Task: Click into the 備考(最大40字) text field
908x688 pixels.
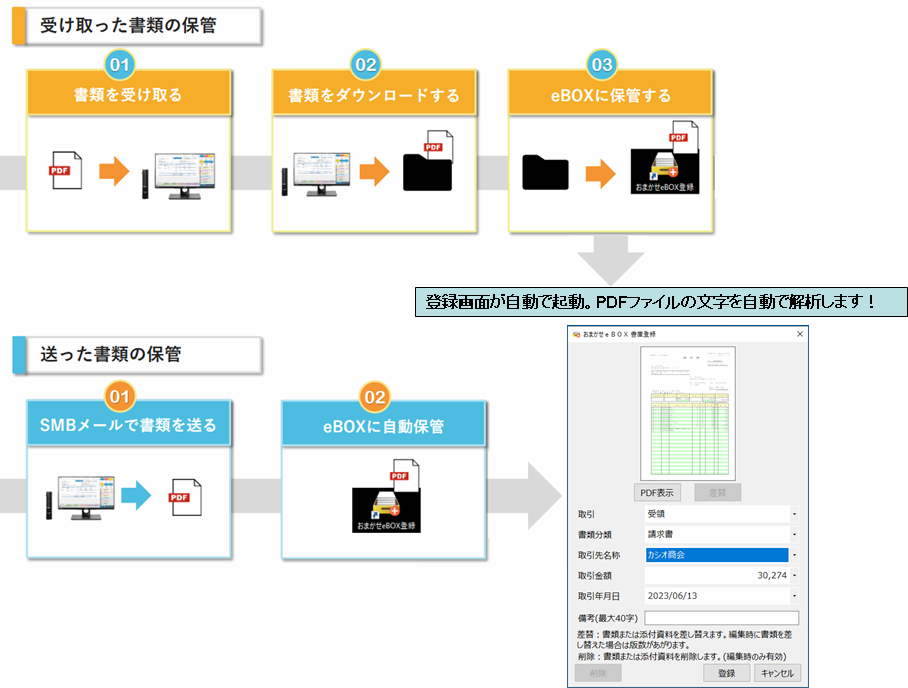Action: (722, 618)
